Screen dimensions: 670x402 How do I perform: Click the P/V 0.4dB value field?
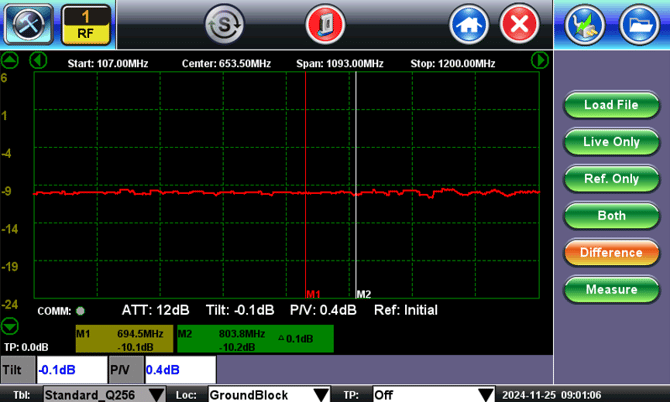coord(180,370)
